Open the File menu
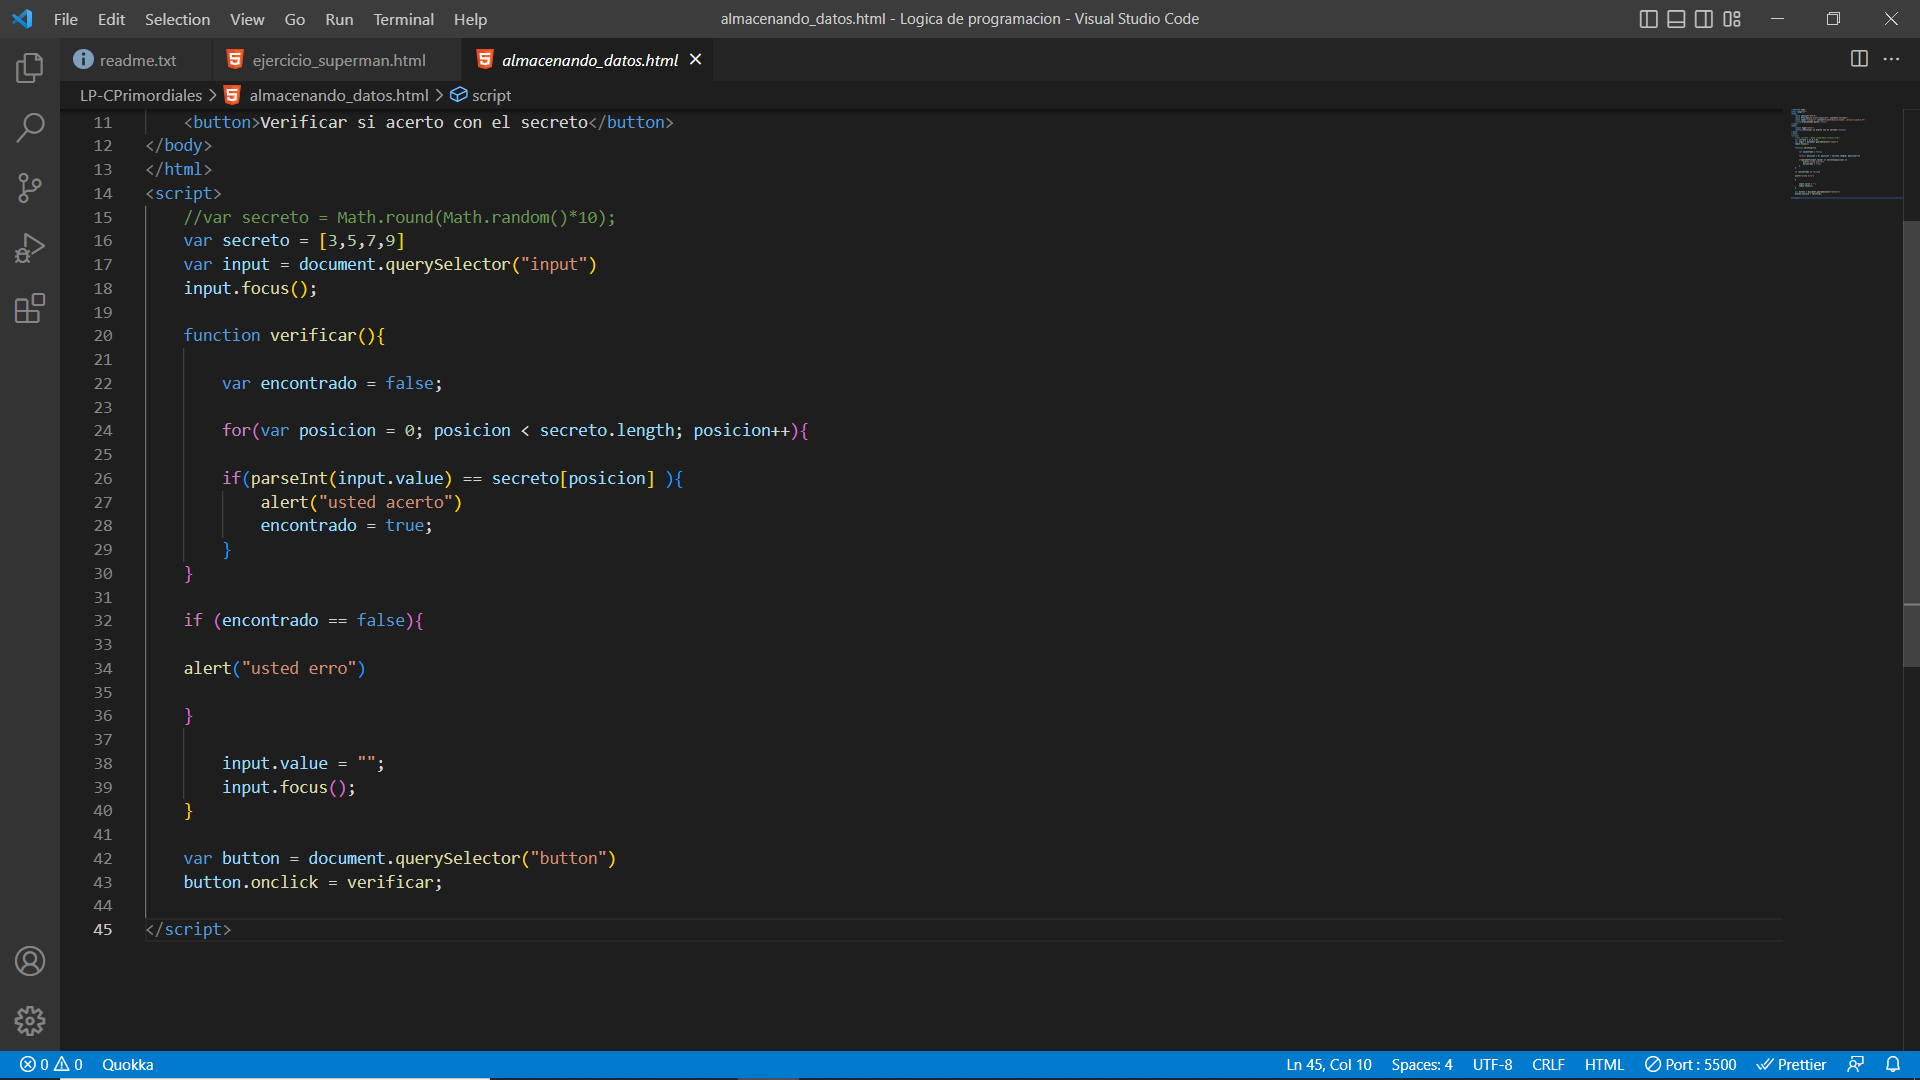This screenshot has height=1080, width=1920. [x=66, y=19]
